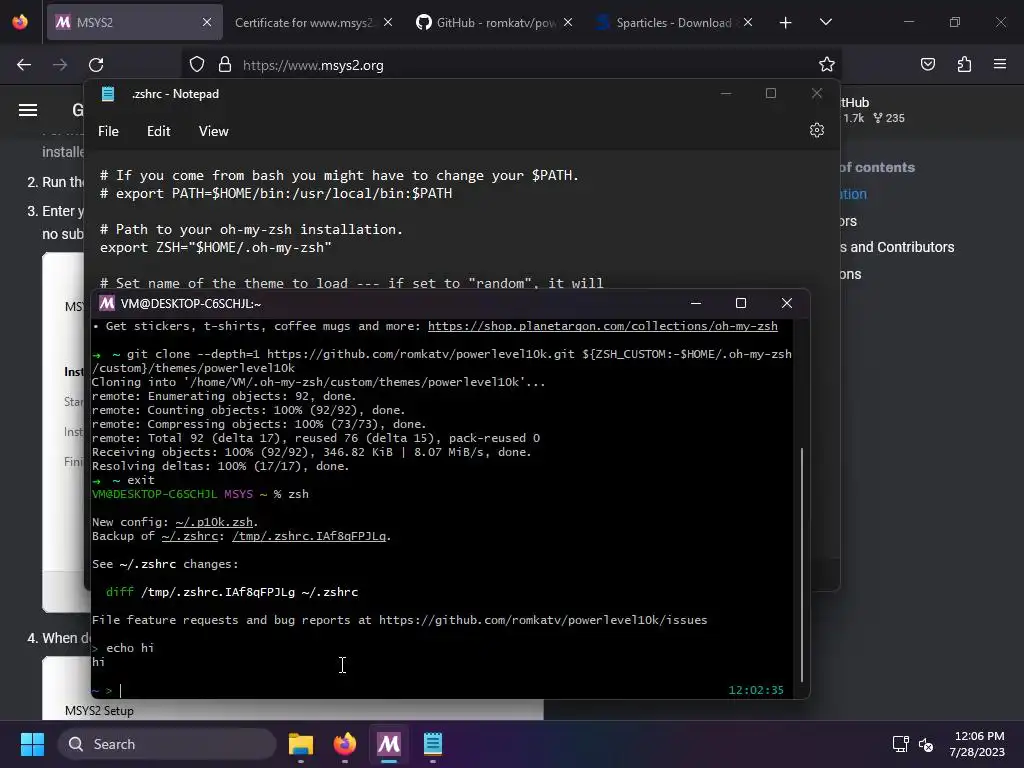The height and width of the screenshot is (768, 1024).
Task: Click the MSYS2 terminal title bar icon
Action: tap(106, 303)
